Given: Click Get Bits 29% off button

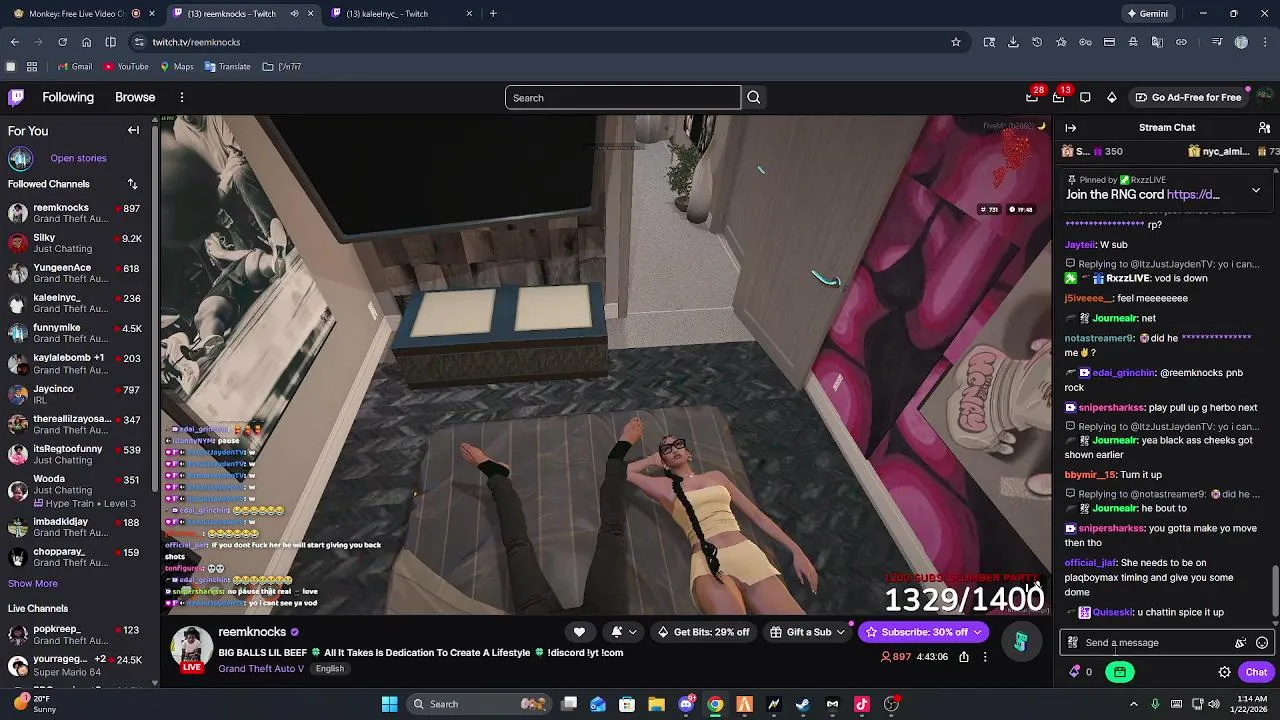Looking at the screenshot, I should (x=703, y=632).
